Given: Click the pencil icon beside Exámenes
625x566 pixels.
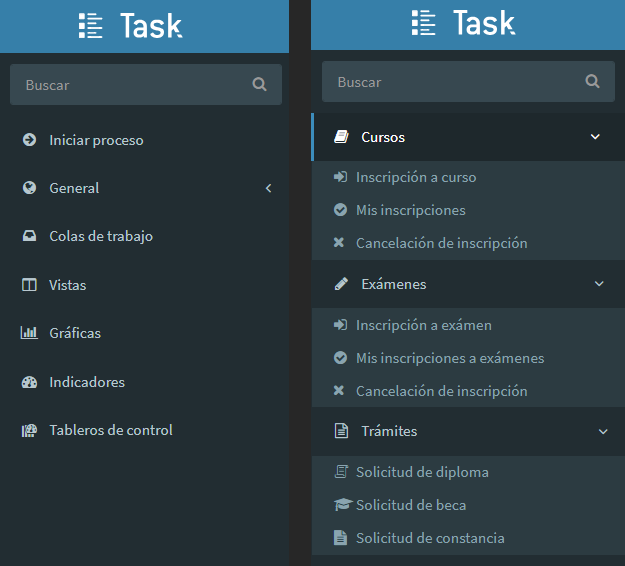Looking at the screenshot, I should click(341, 284).
